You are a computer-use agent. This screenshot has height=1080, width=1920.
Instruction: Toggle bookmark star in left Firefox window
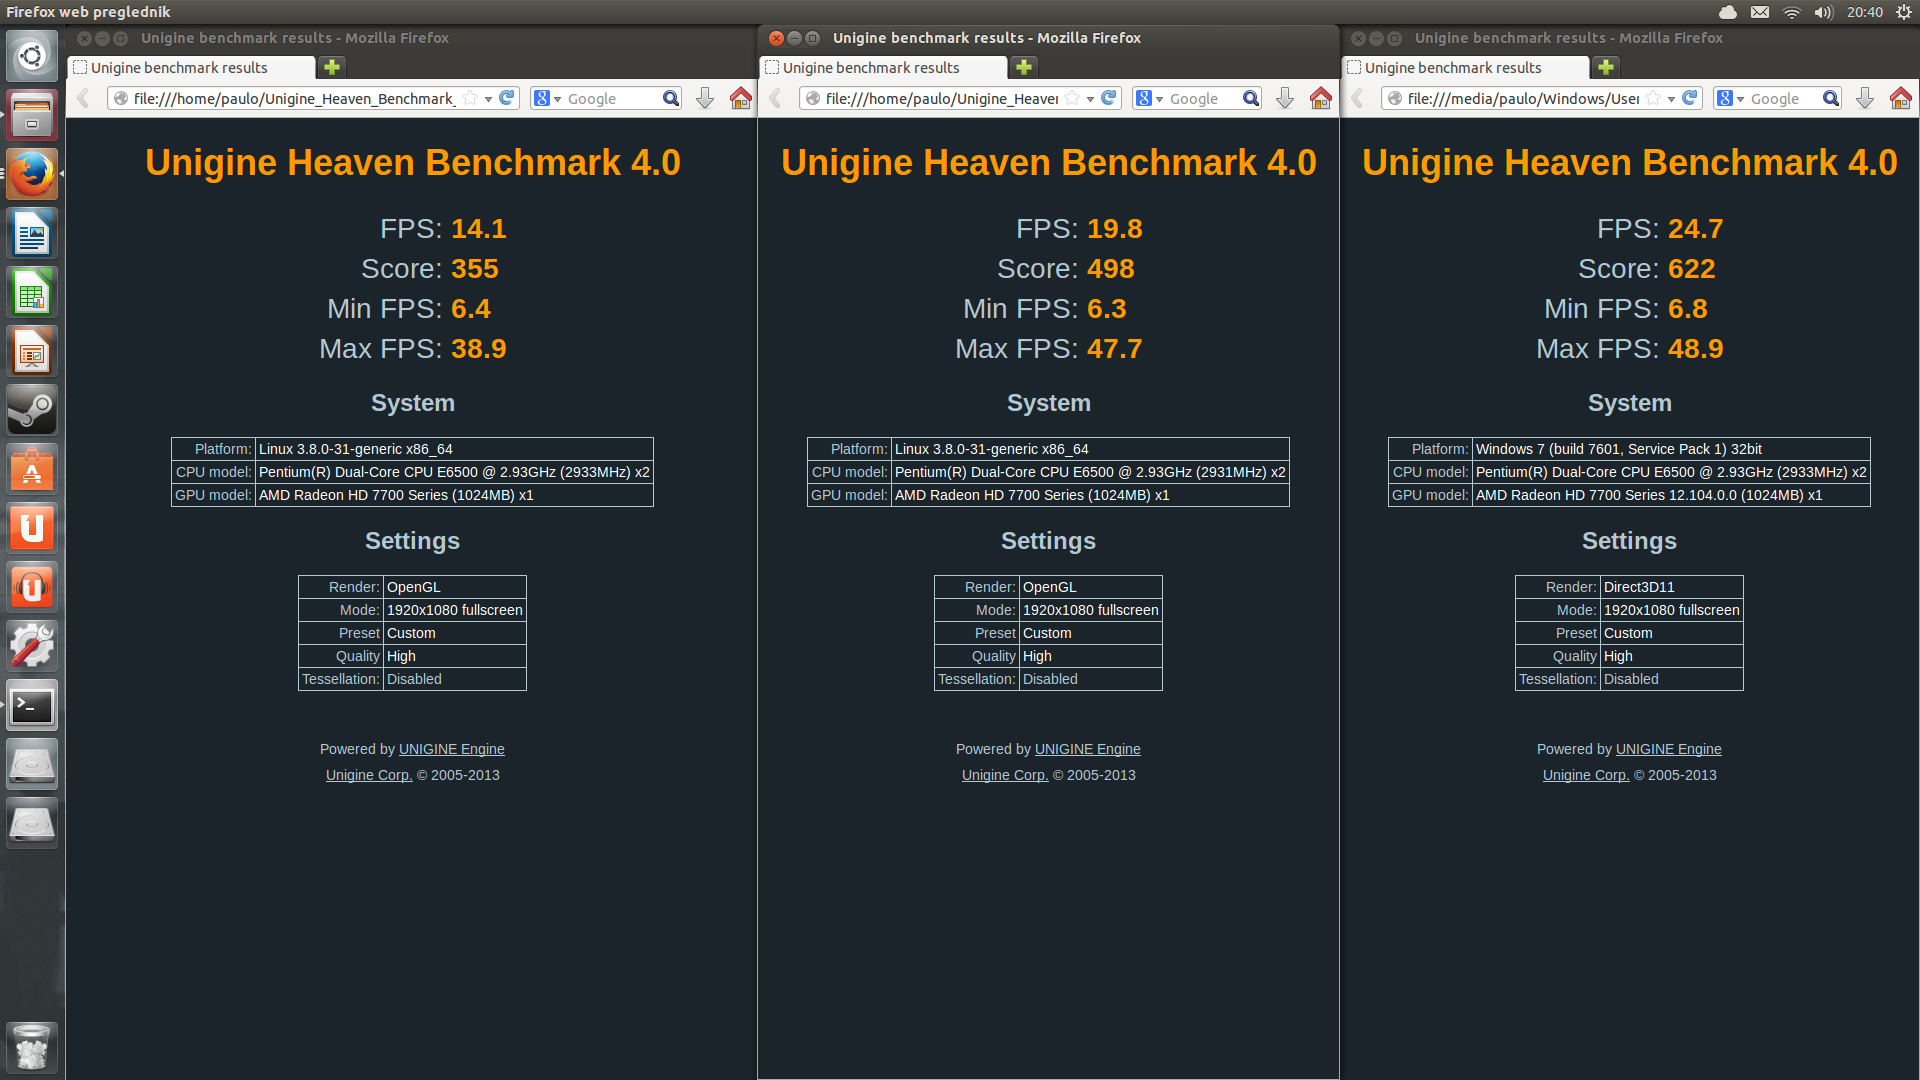click(x=470, y=98)
